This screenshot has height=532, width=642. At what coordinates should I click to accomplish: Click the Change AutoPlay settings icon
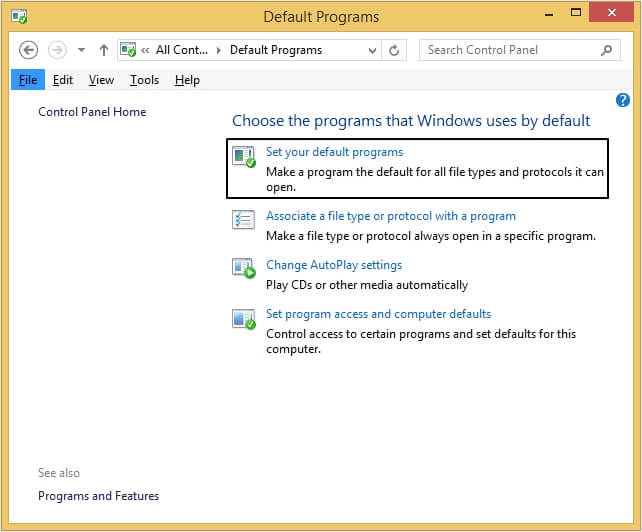244,269
